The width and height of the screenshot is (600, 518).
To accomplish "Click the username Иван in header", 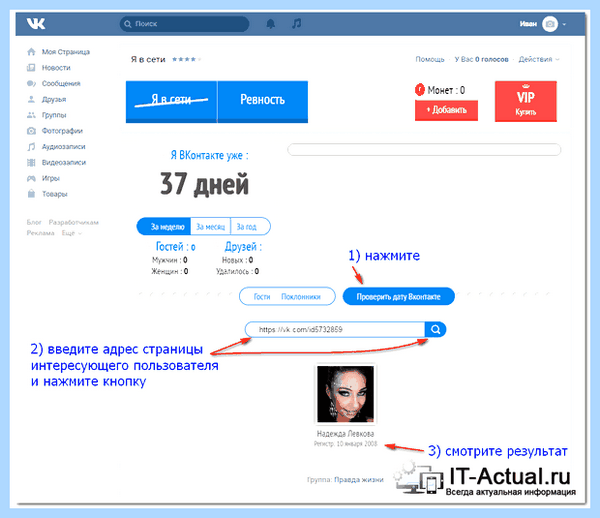I will pos(528,24).
